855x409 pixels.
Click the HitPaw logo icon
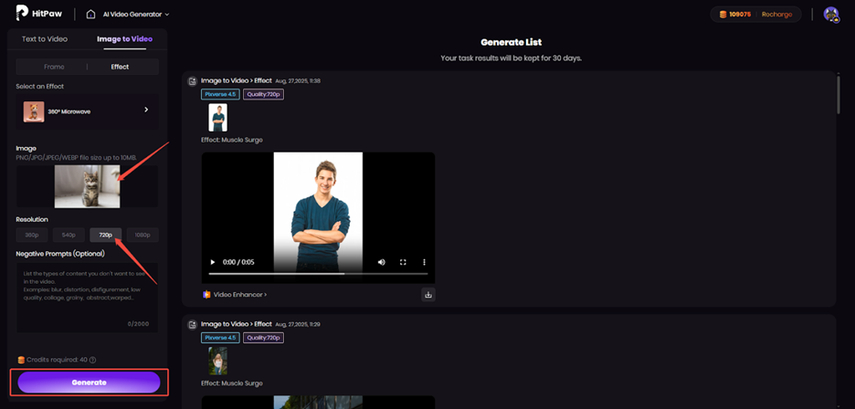22,14
